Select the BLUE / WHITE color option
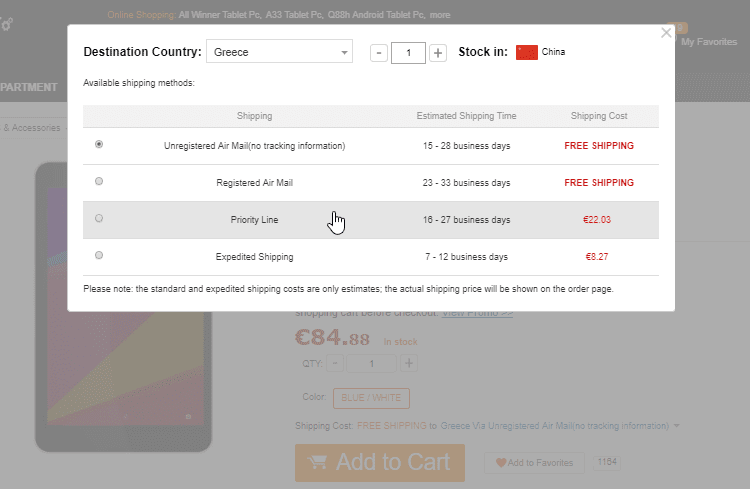The width and height of the screenshot is (750, 489). pos(371,398)
